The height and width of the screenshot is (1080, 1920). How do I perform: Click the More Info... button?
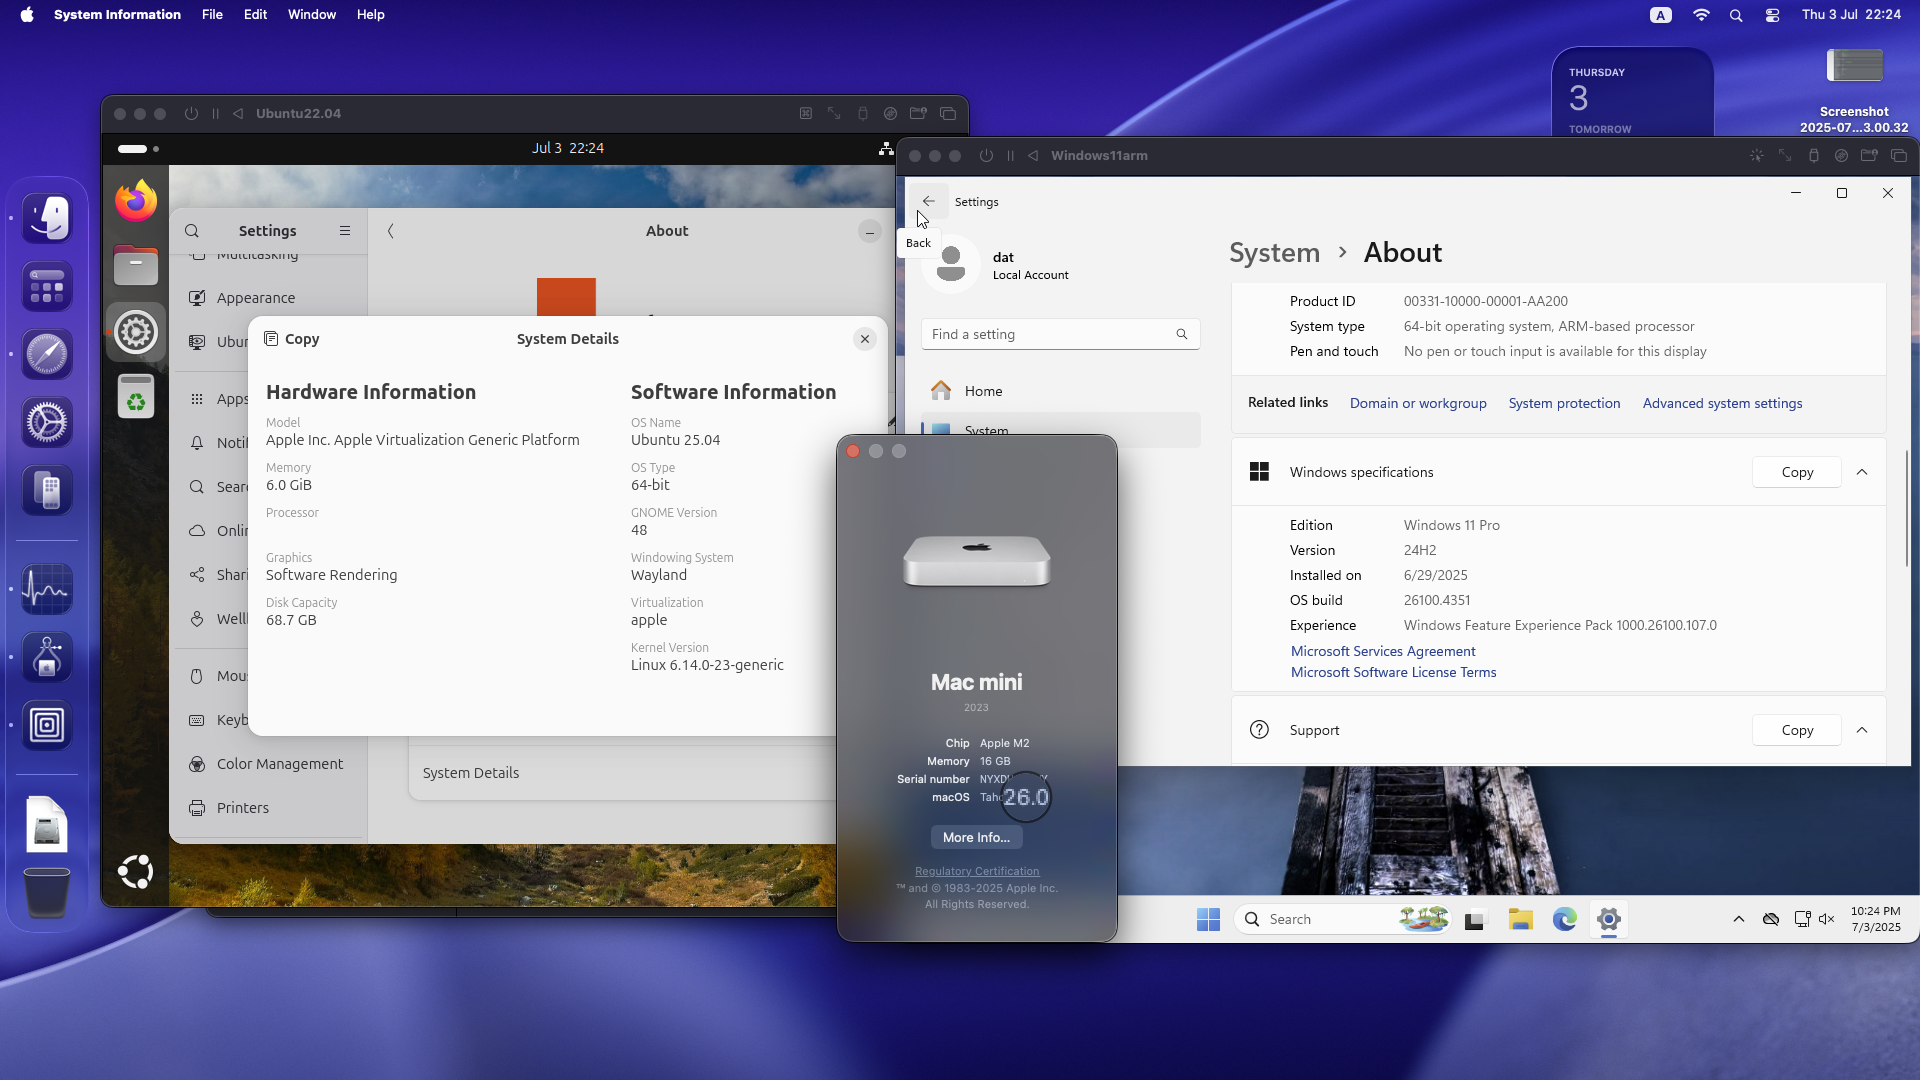(976, 838)
